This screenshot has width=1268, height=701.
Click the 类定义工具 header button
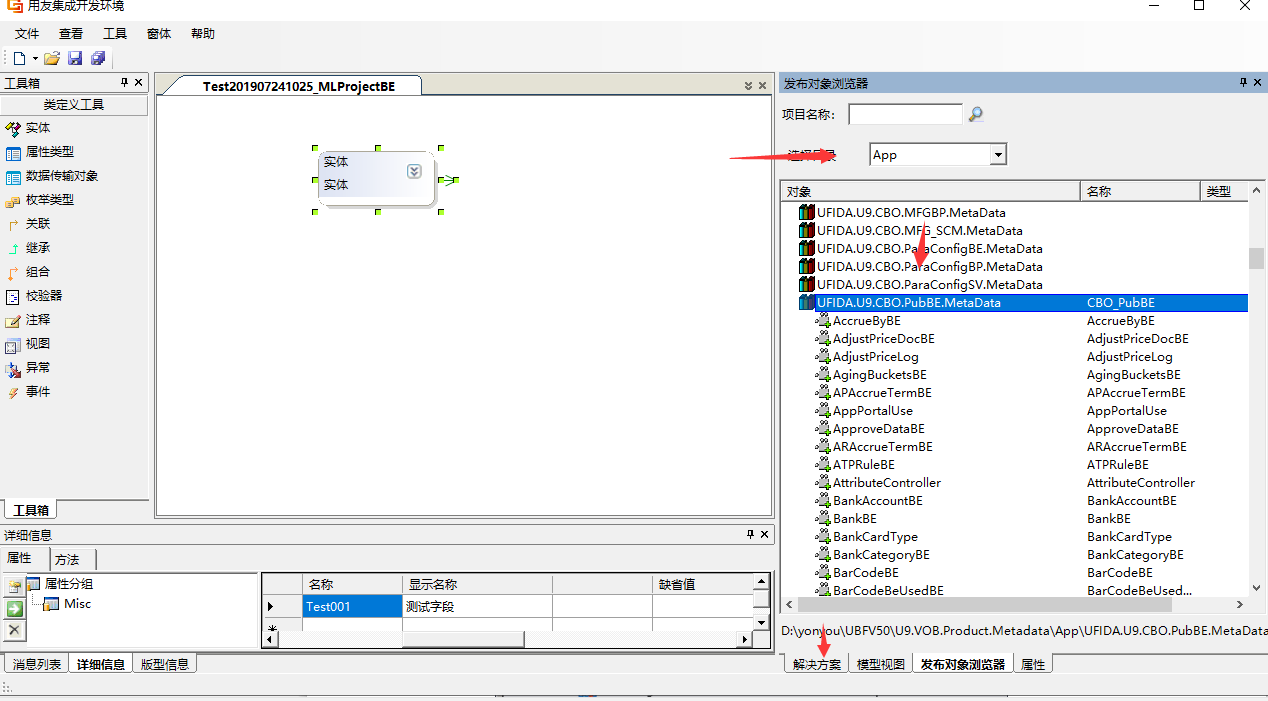[x=74, y=105]
